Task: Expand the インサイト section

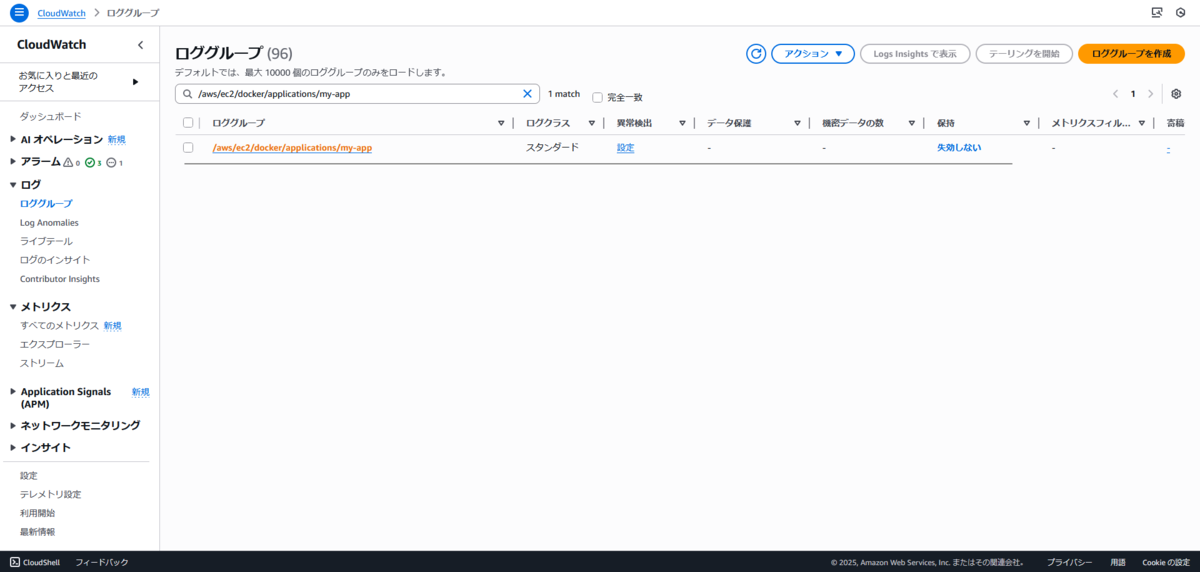Action: tap(13, 448)
